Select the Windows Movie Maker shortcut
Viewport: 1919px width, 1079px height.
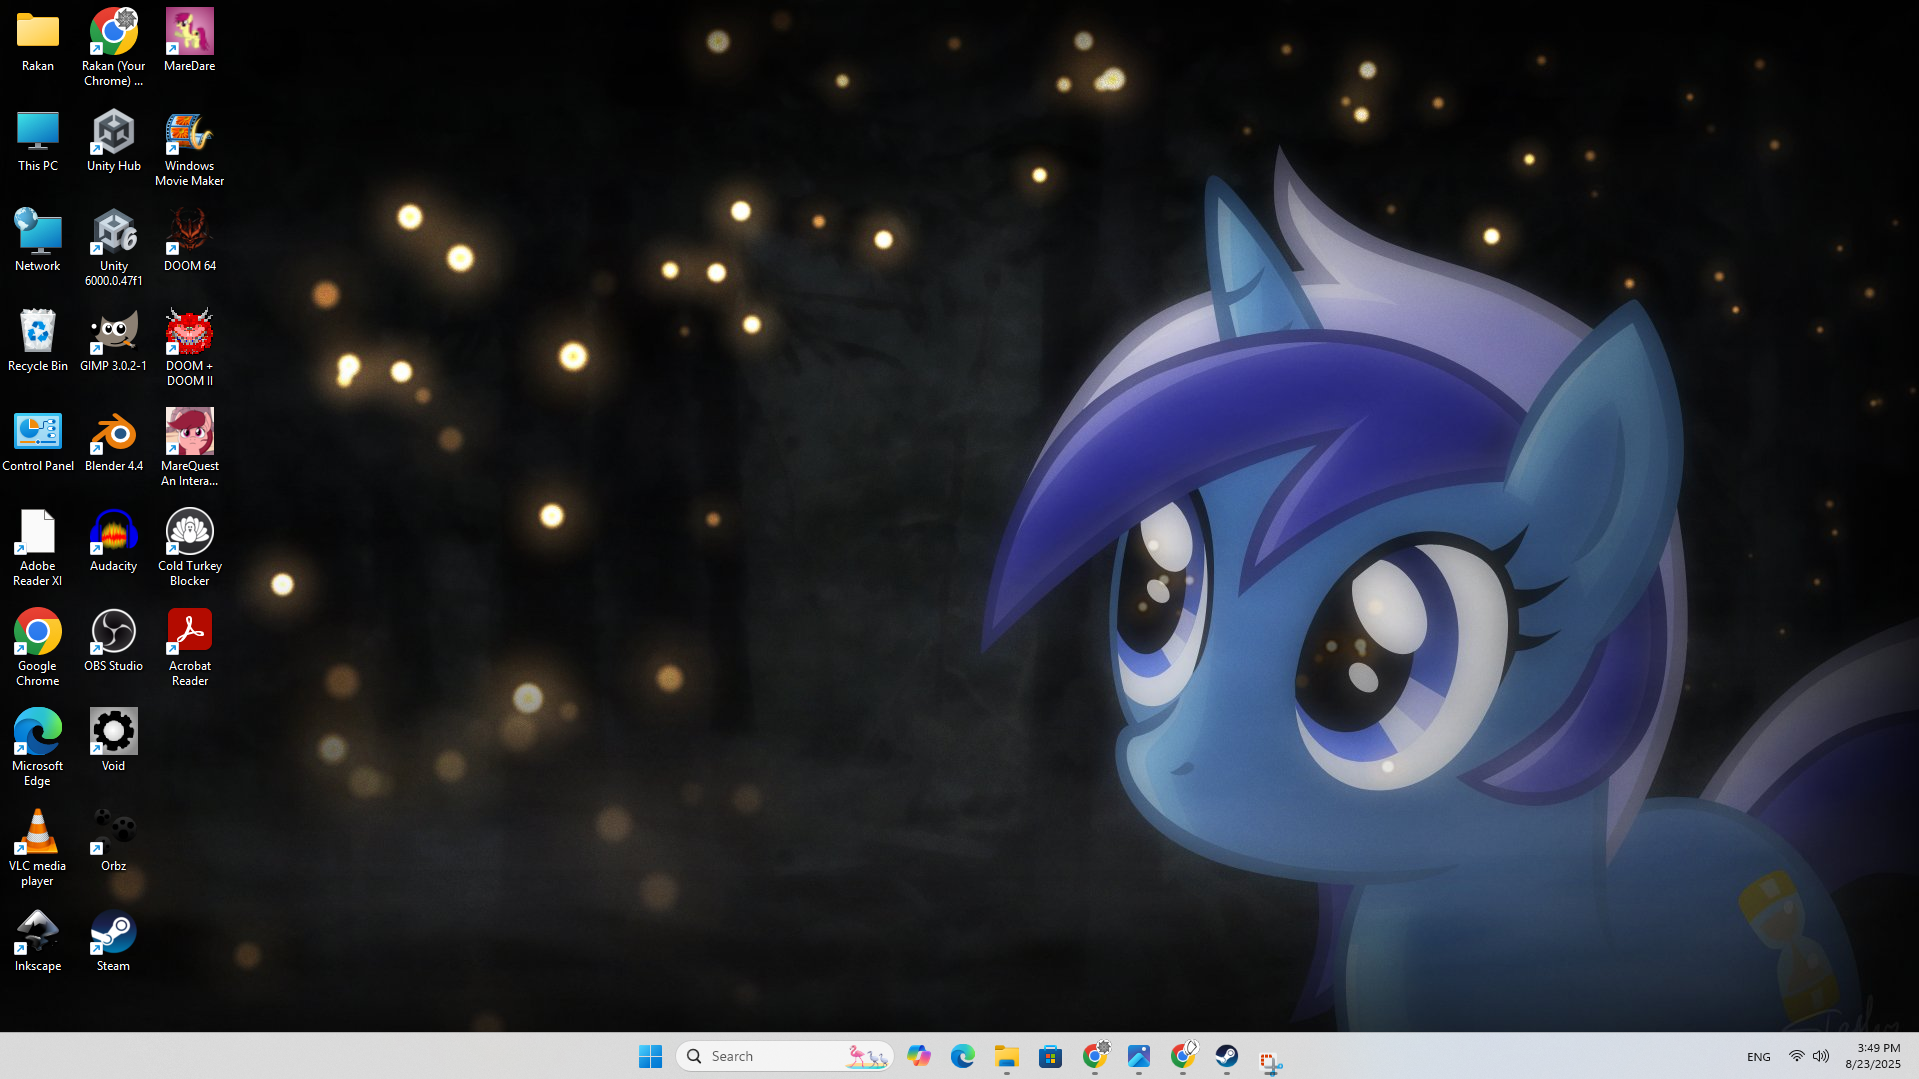190,148
